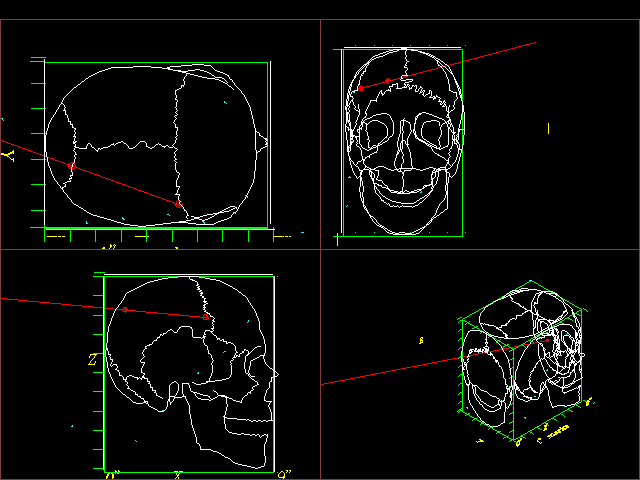This screenshot has width=640, height=480.
Task: Click yellow Y axis label in top view
Action: [x=9, y=155]
